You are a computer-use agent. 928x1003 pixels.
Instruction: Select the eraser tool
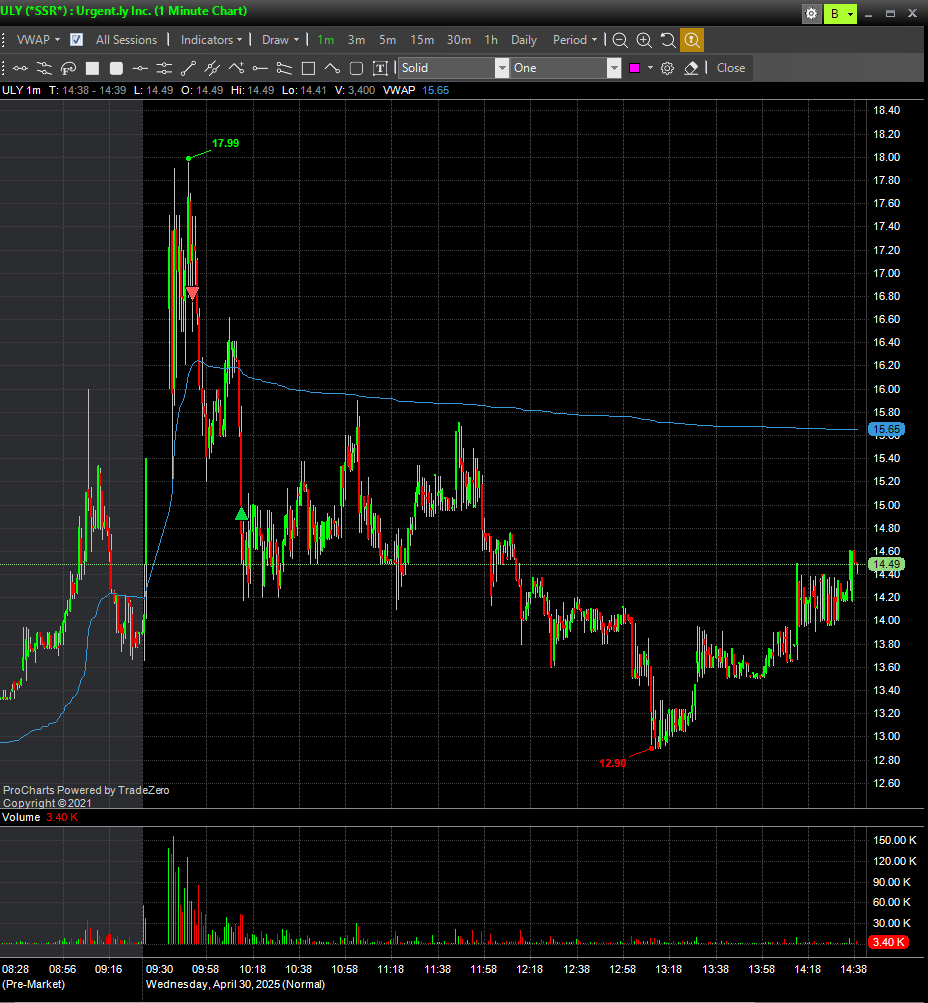pyautogui.click(x=691, y=68)
